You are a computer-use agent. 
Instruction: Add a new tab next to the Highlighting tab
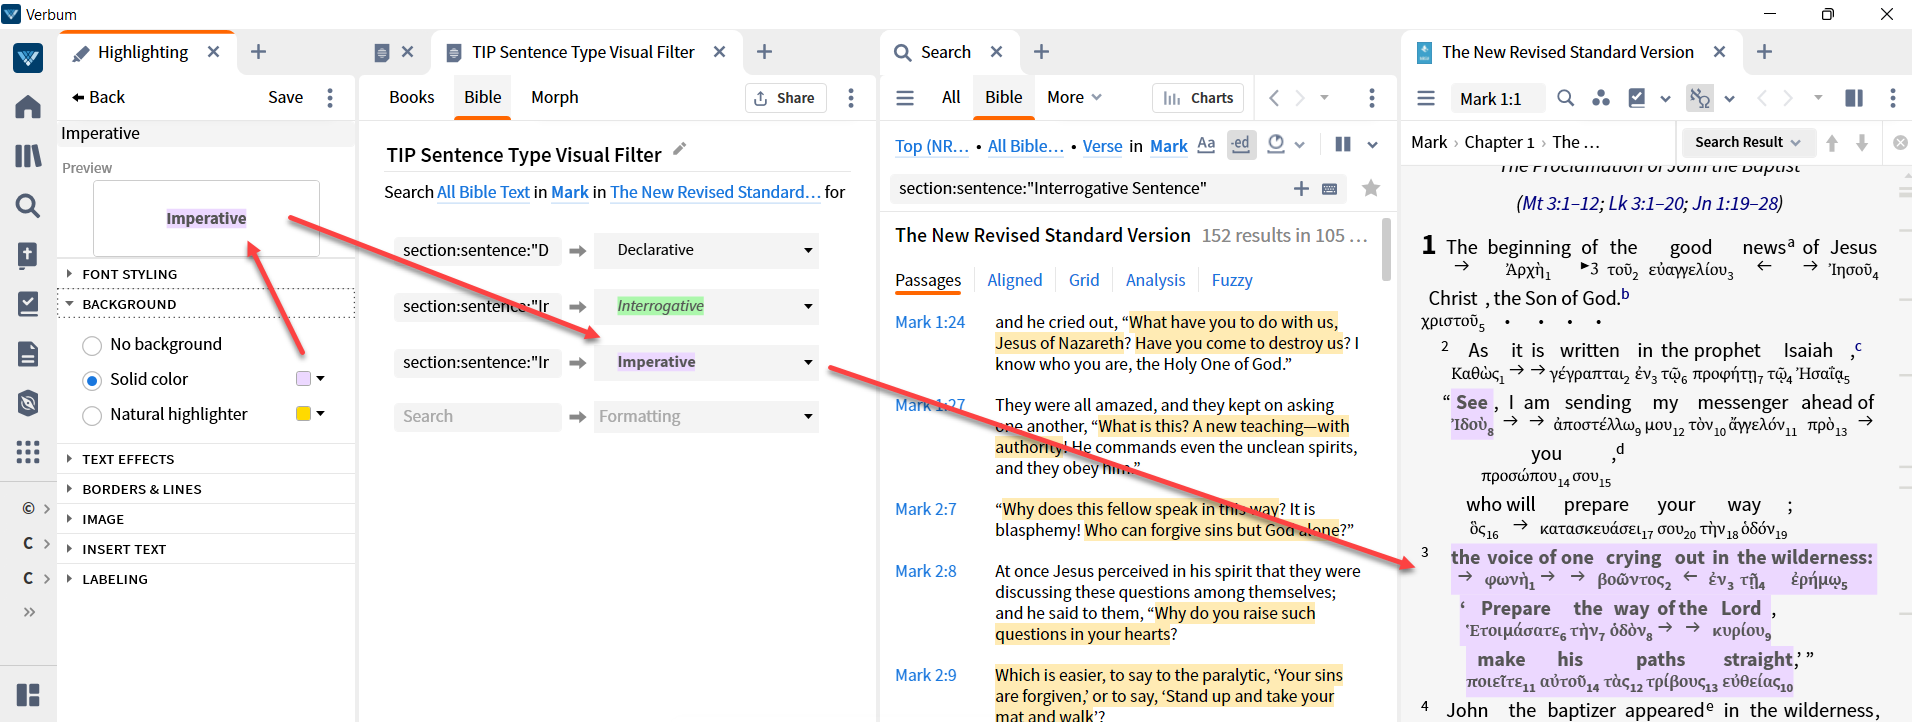click(x=258, y=52)
